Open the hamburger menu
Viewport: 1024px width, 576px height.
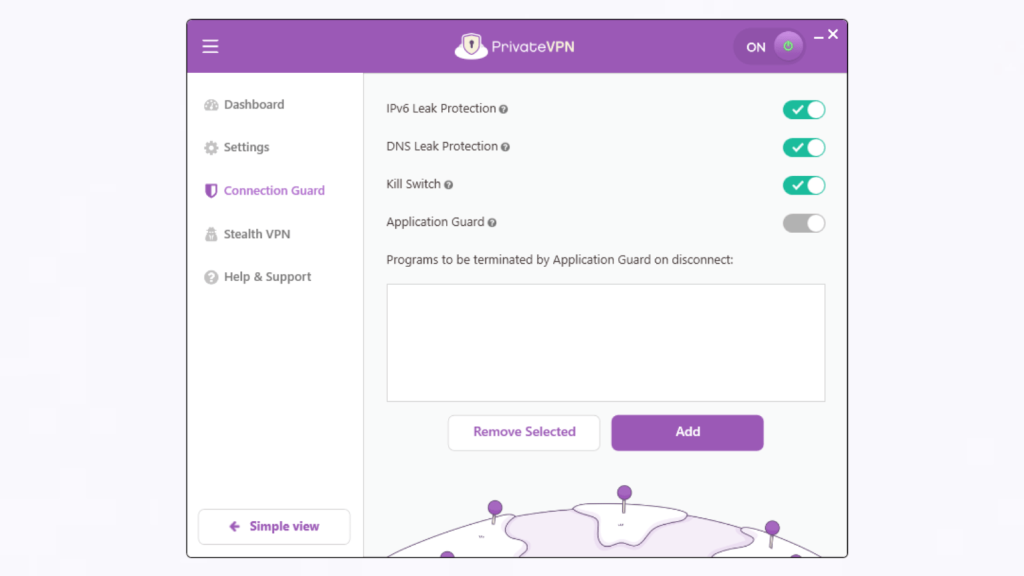click(210, 46)
